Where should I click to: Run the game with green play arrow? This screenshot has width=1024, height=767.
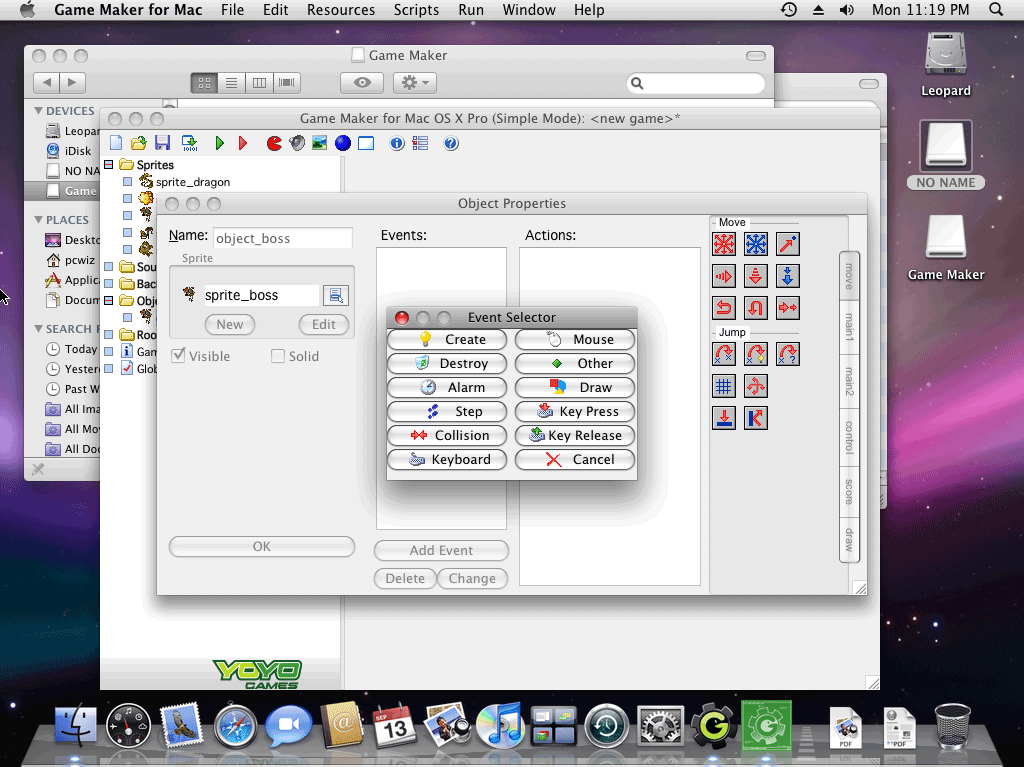coord(220,144)
